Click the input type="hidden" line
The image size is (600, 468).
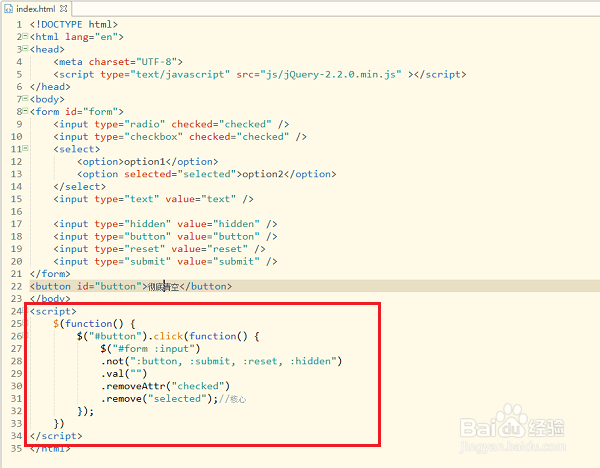pyautogui.click(x=165, y=224)
